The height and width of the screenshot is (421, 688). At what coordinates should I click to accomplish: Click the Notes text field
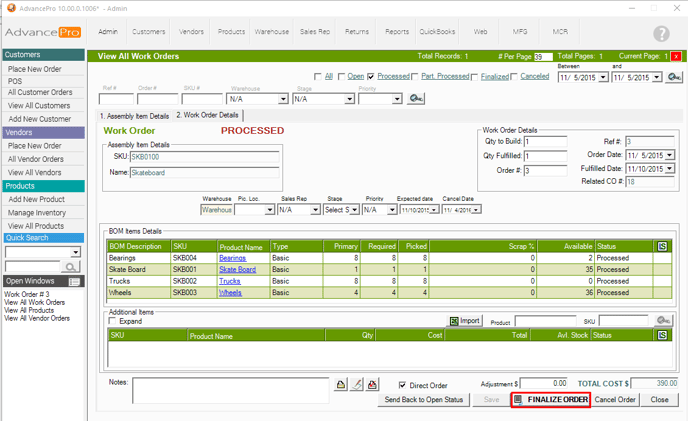pos(230,390)
